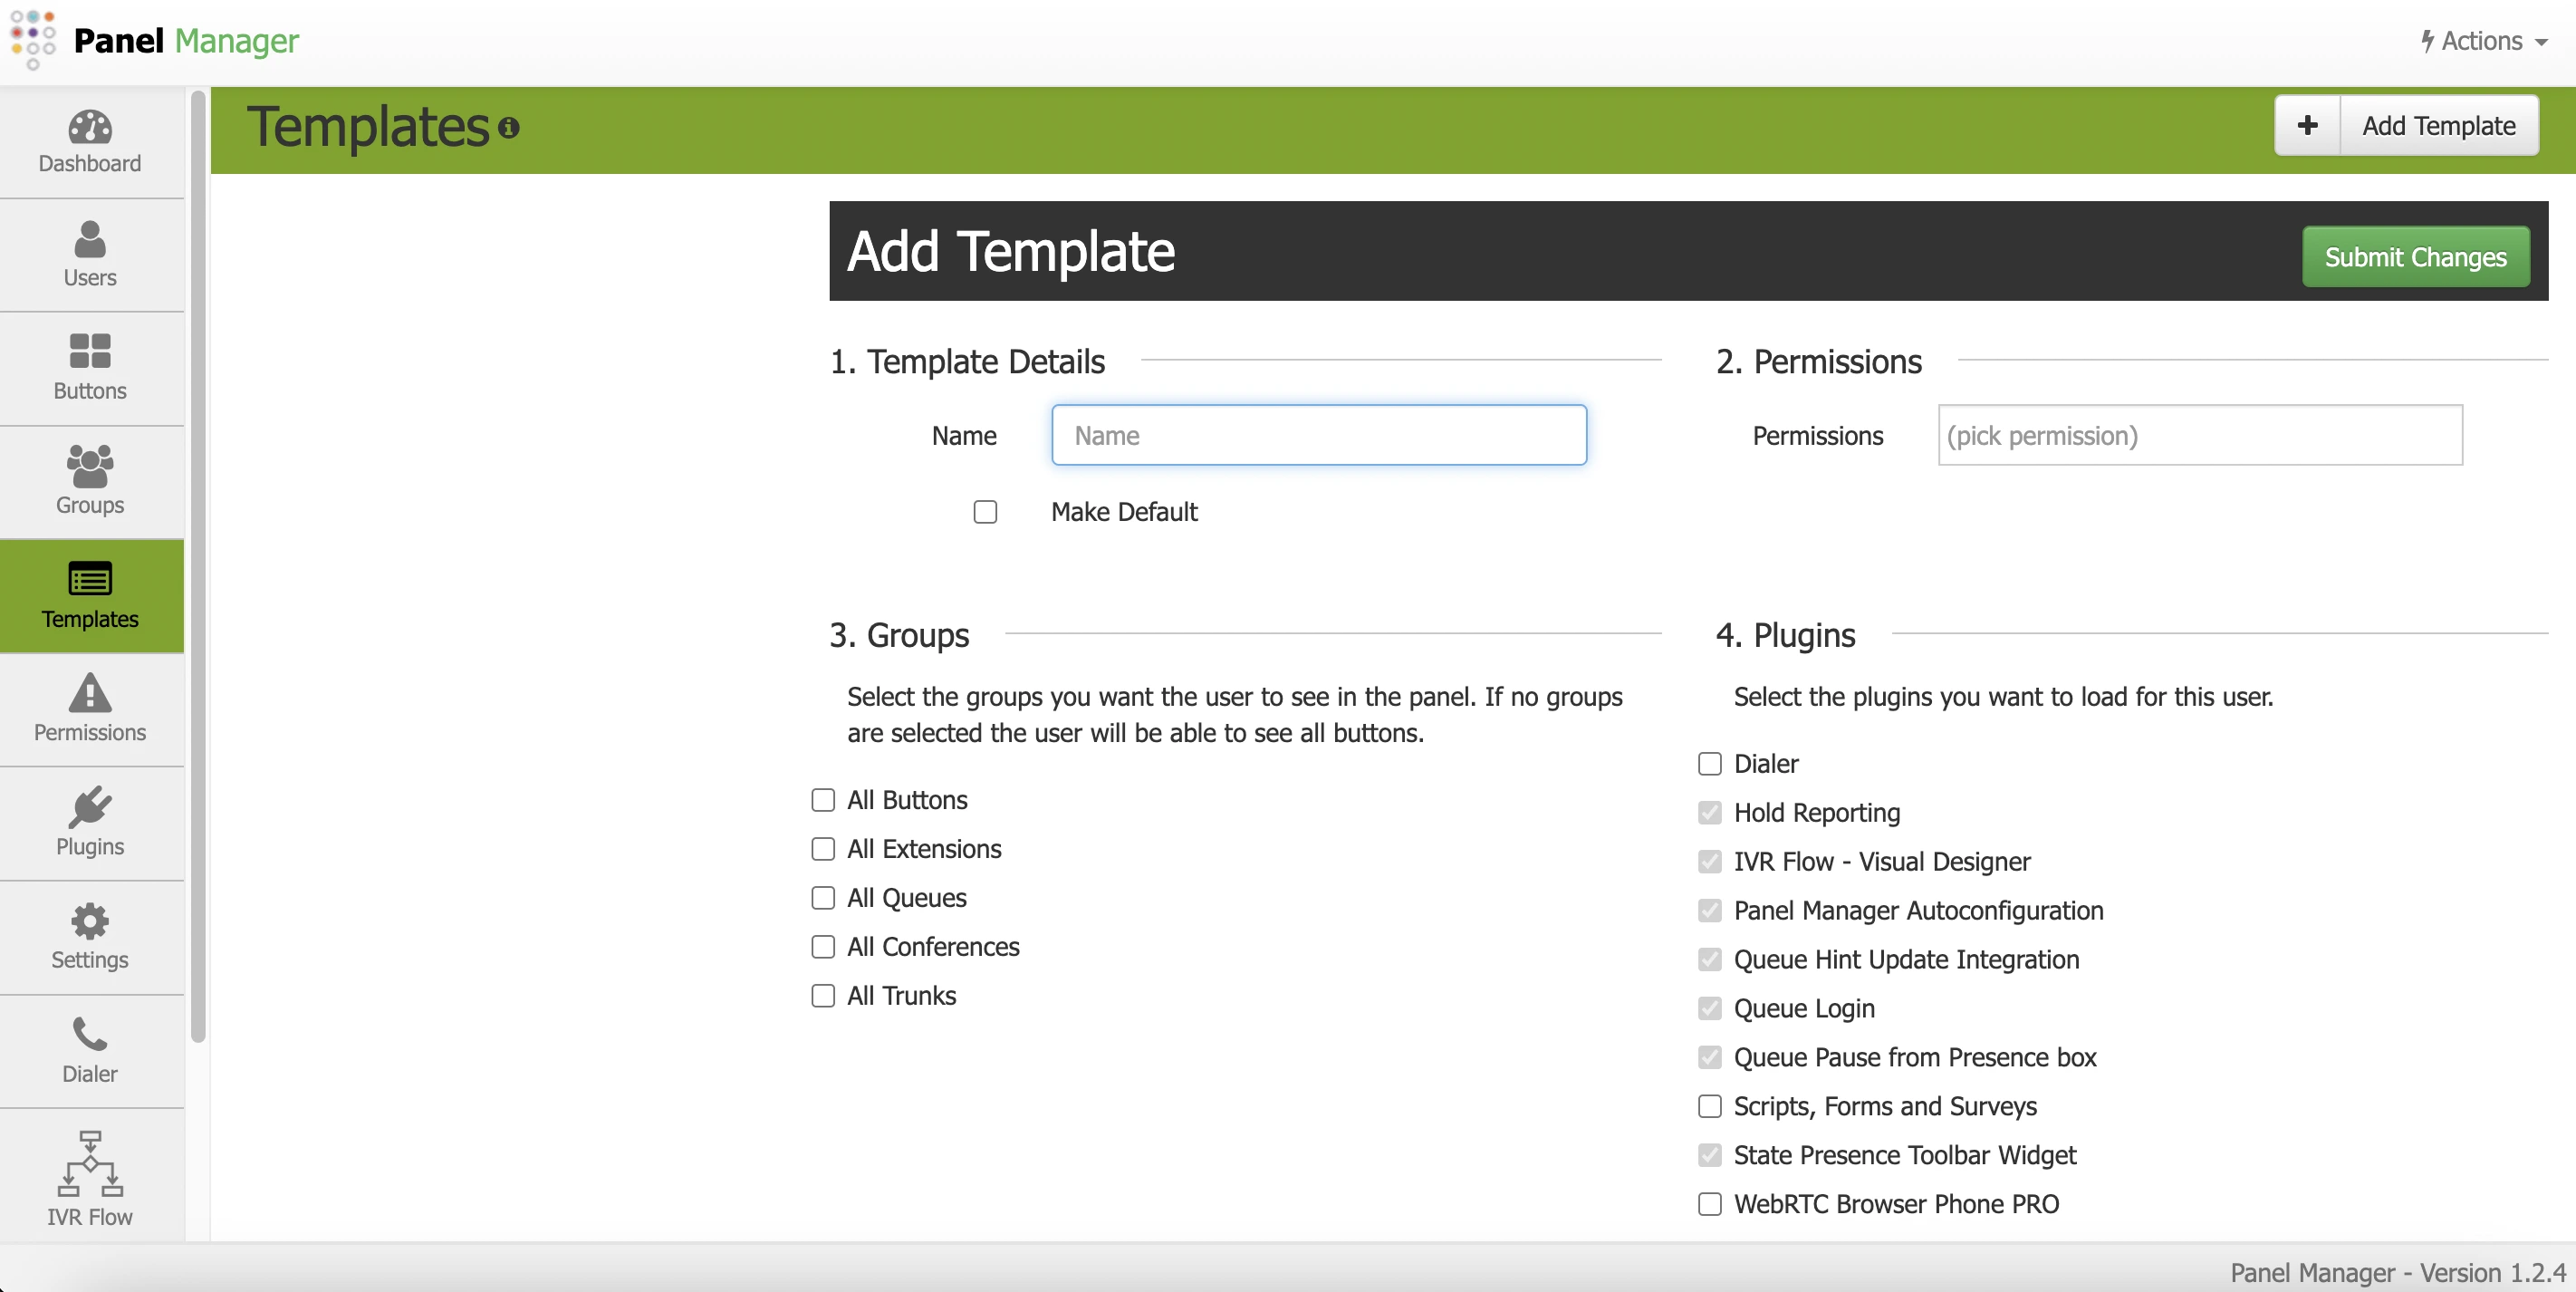Open Settings from the sidebar gear icon

click(89, 932)
